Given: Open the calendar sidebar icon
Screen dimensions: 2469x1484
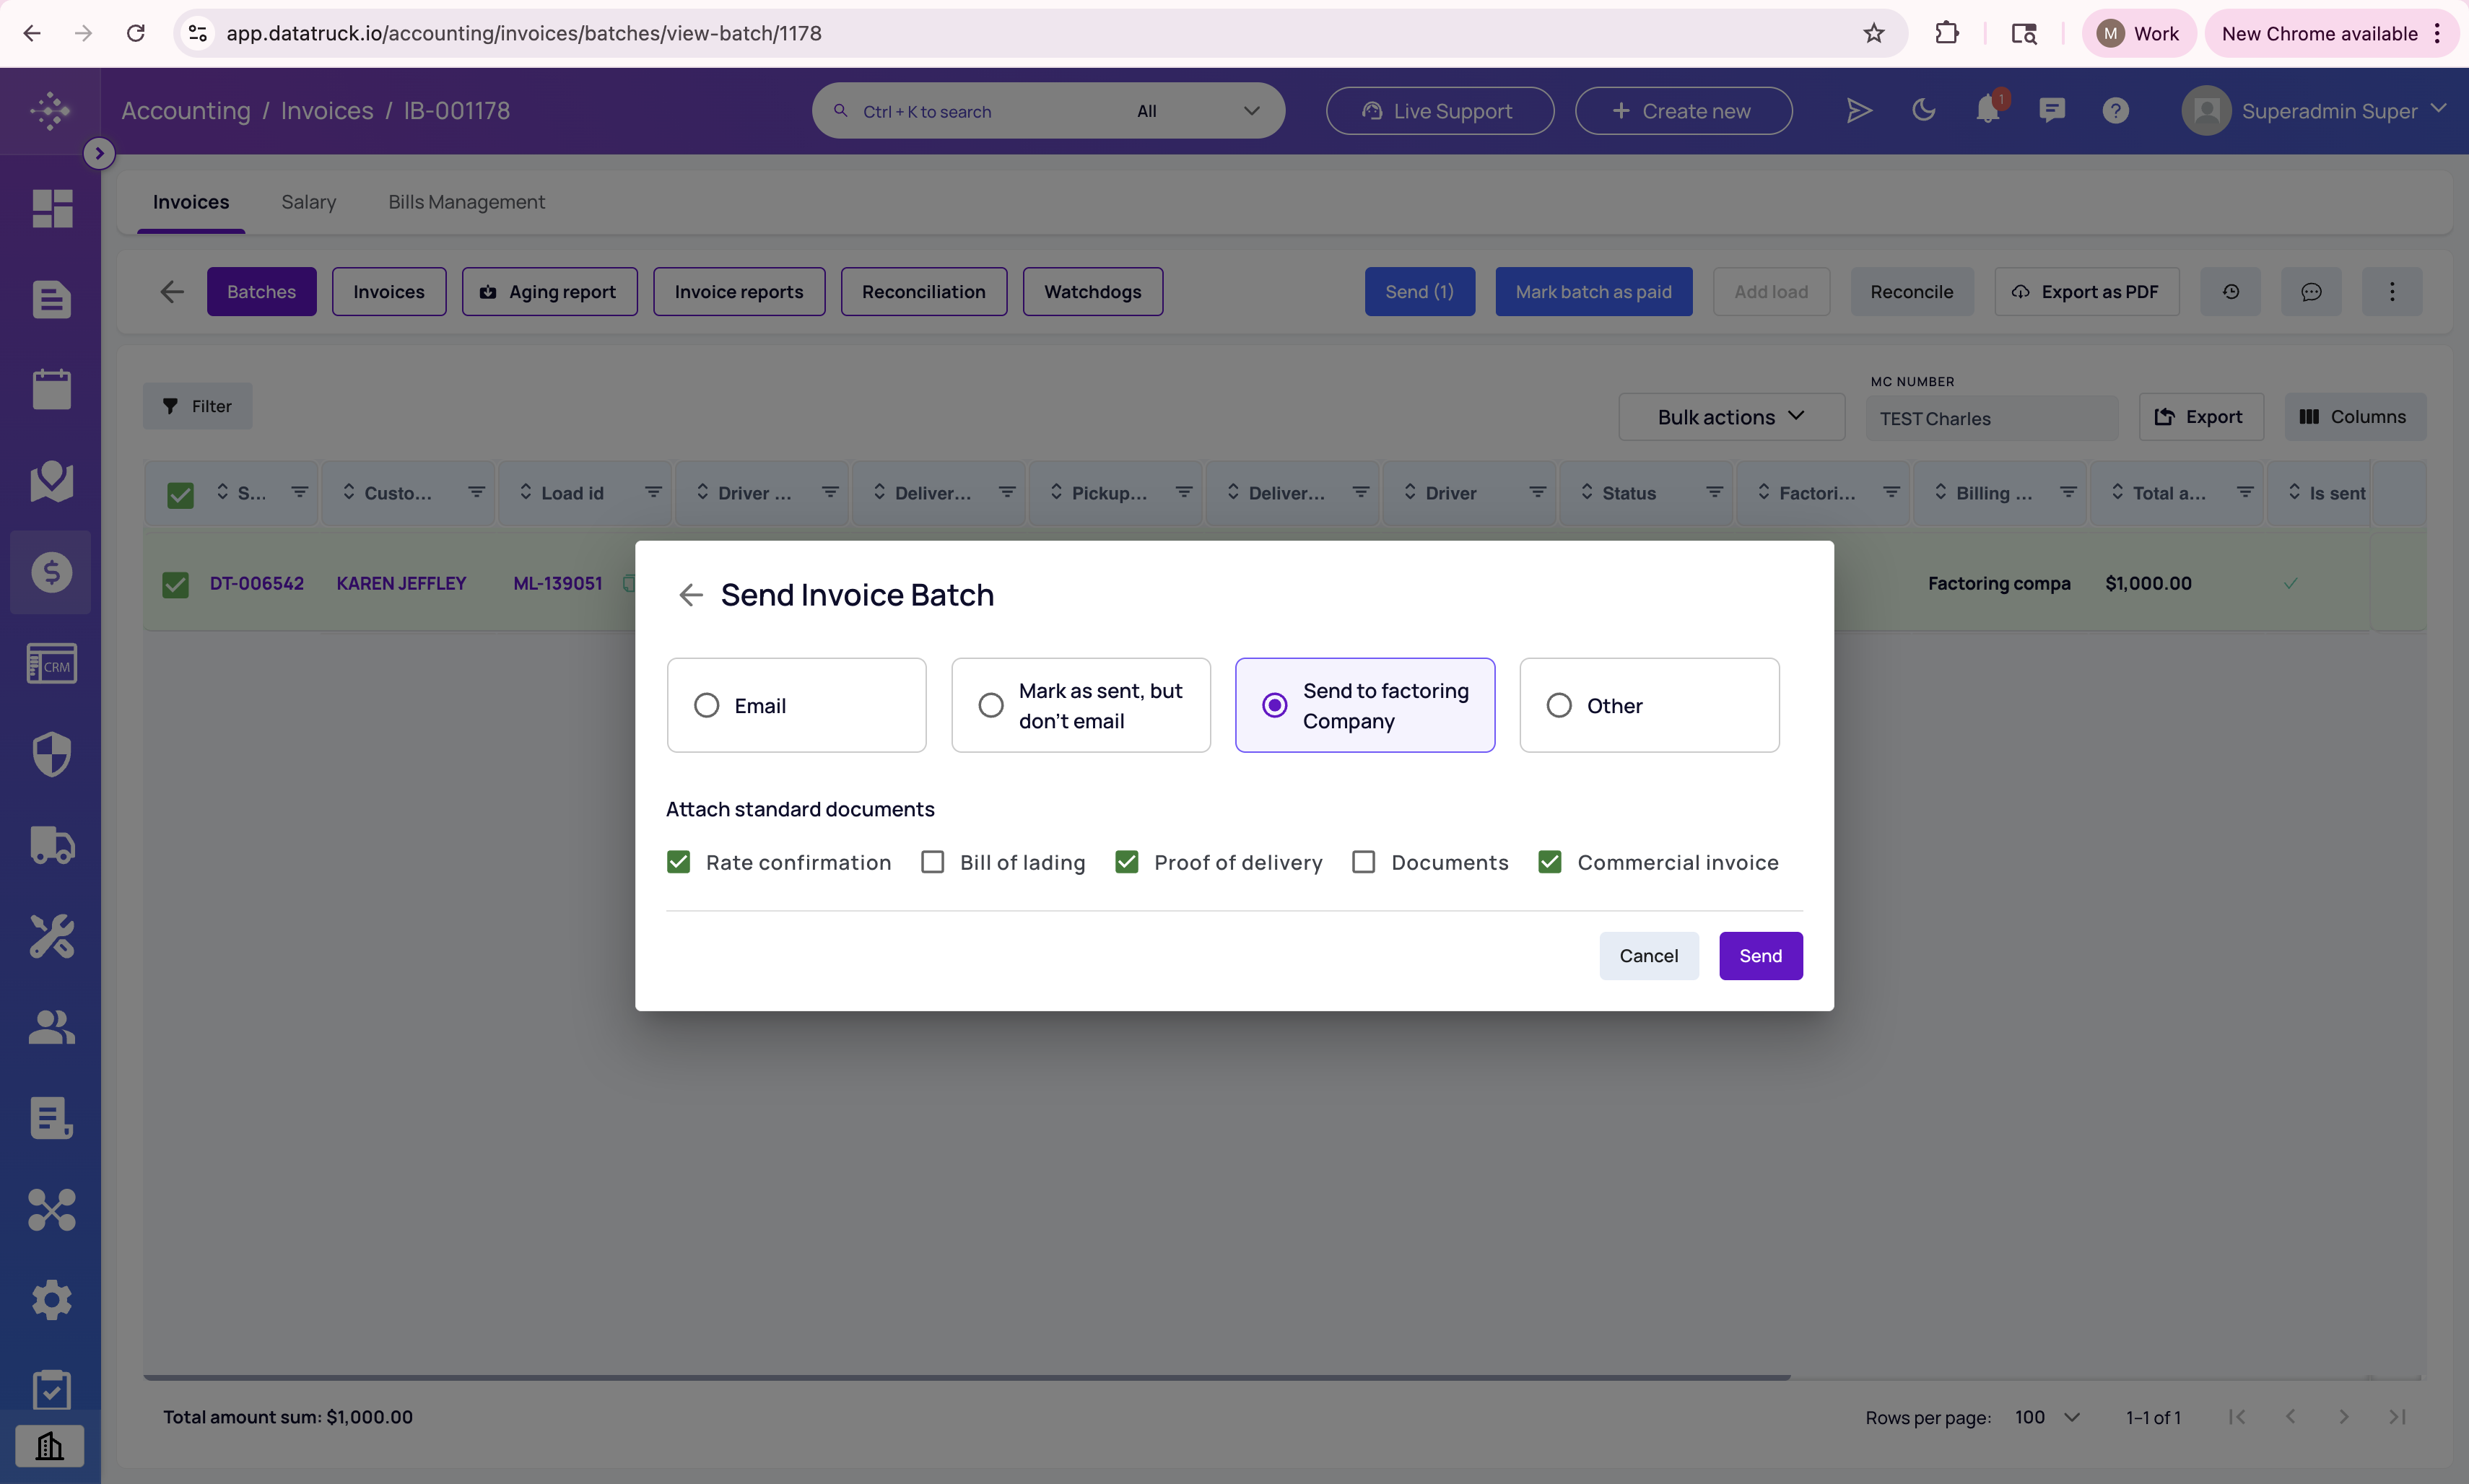Looking at the screenshot, I should pos(52,389).
